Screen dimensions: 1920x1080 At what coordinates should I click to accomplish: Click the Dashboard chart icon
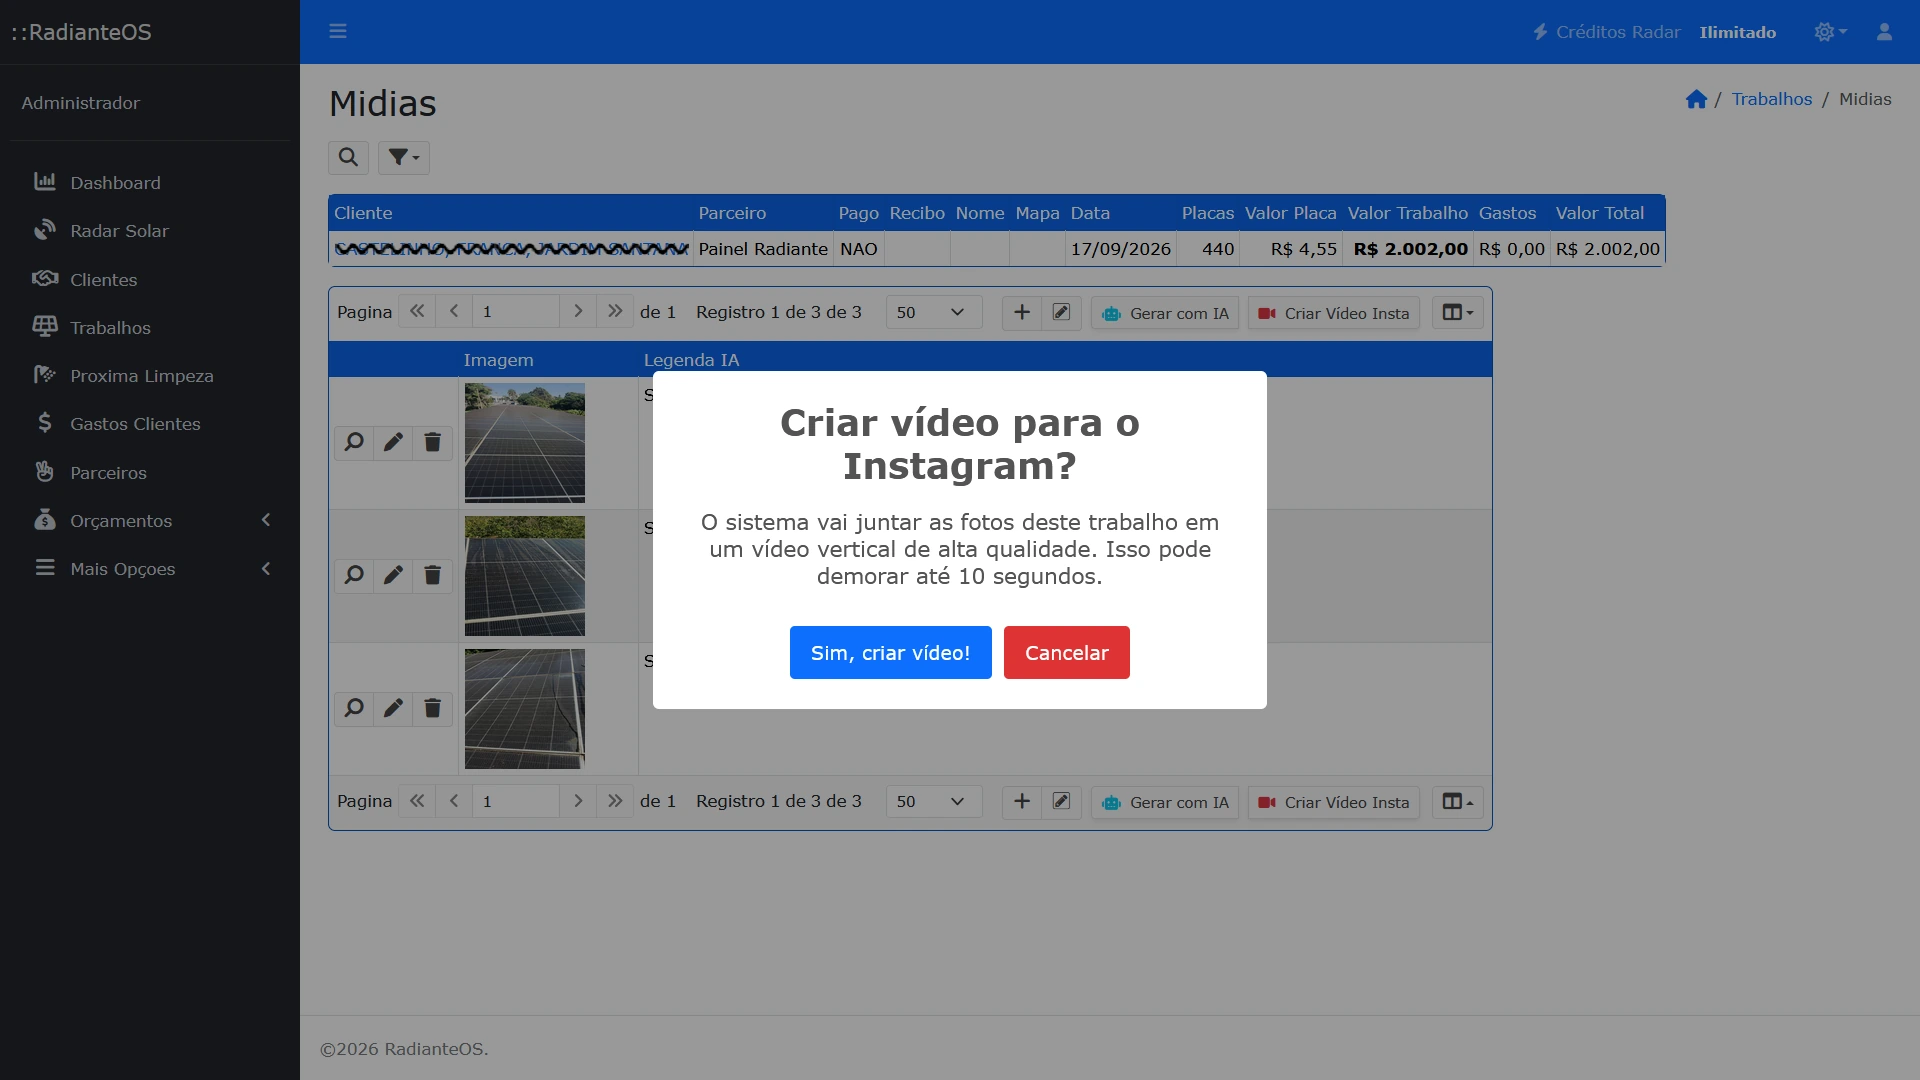click(44, 181)
